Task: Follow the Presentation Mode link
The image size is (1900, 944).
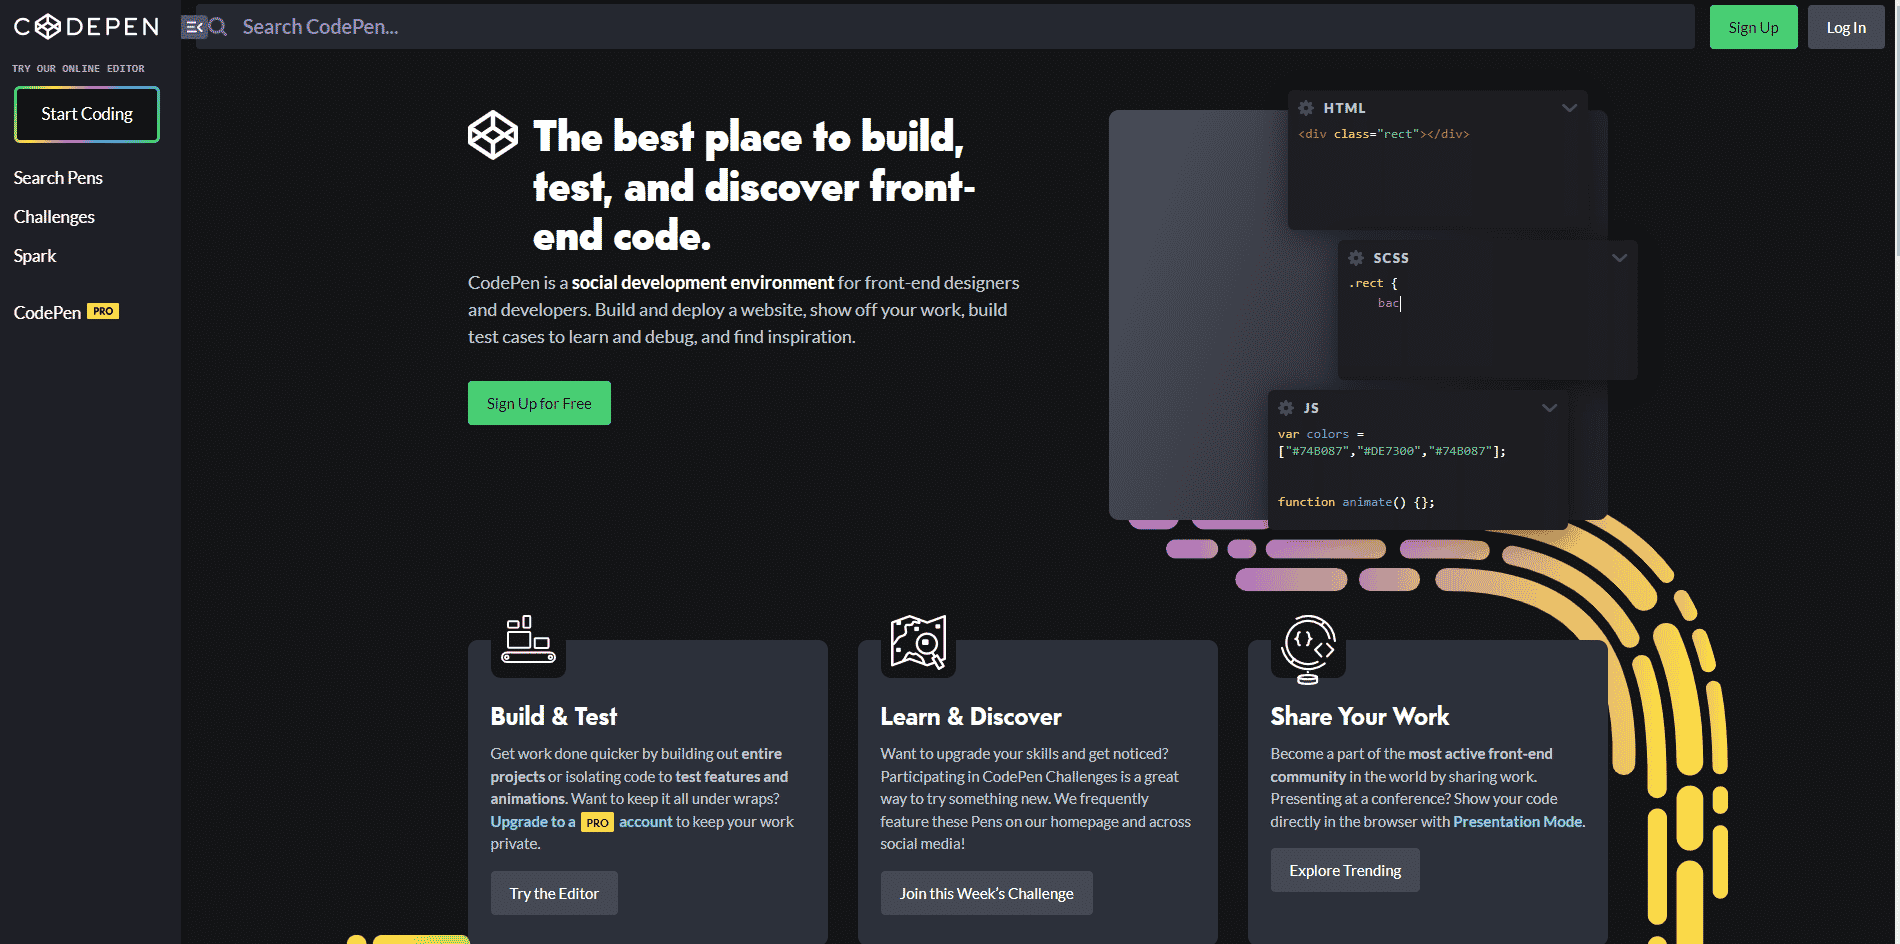Action: pos(1517,821)
